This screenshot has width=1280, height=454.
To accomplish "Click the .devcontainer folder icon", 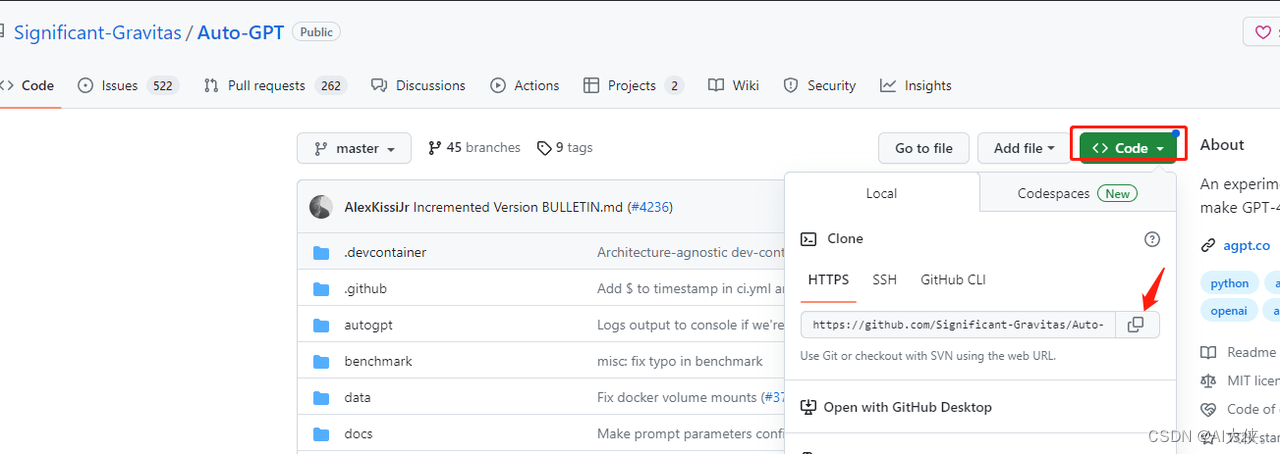I will 321,252.
